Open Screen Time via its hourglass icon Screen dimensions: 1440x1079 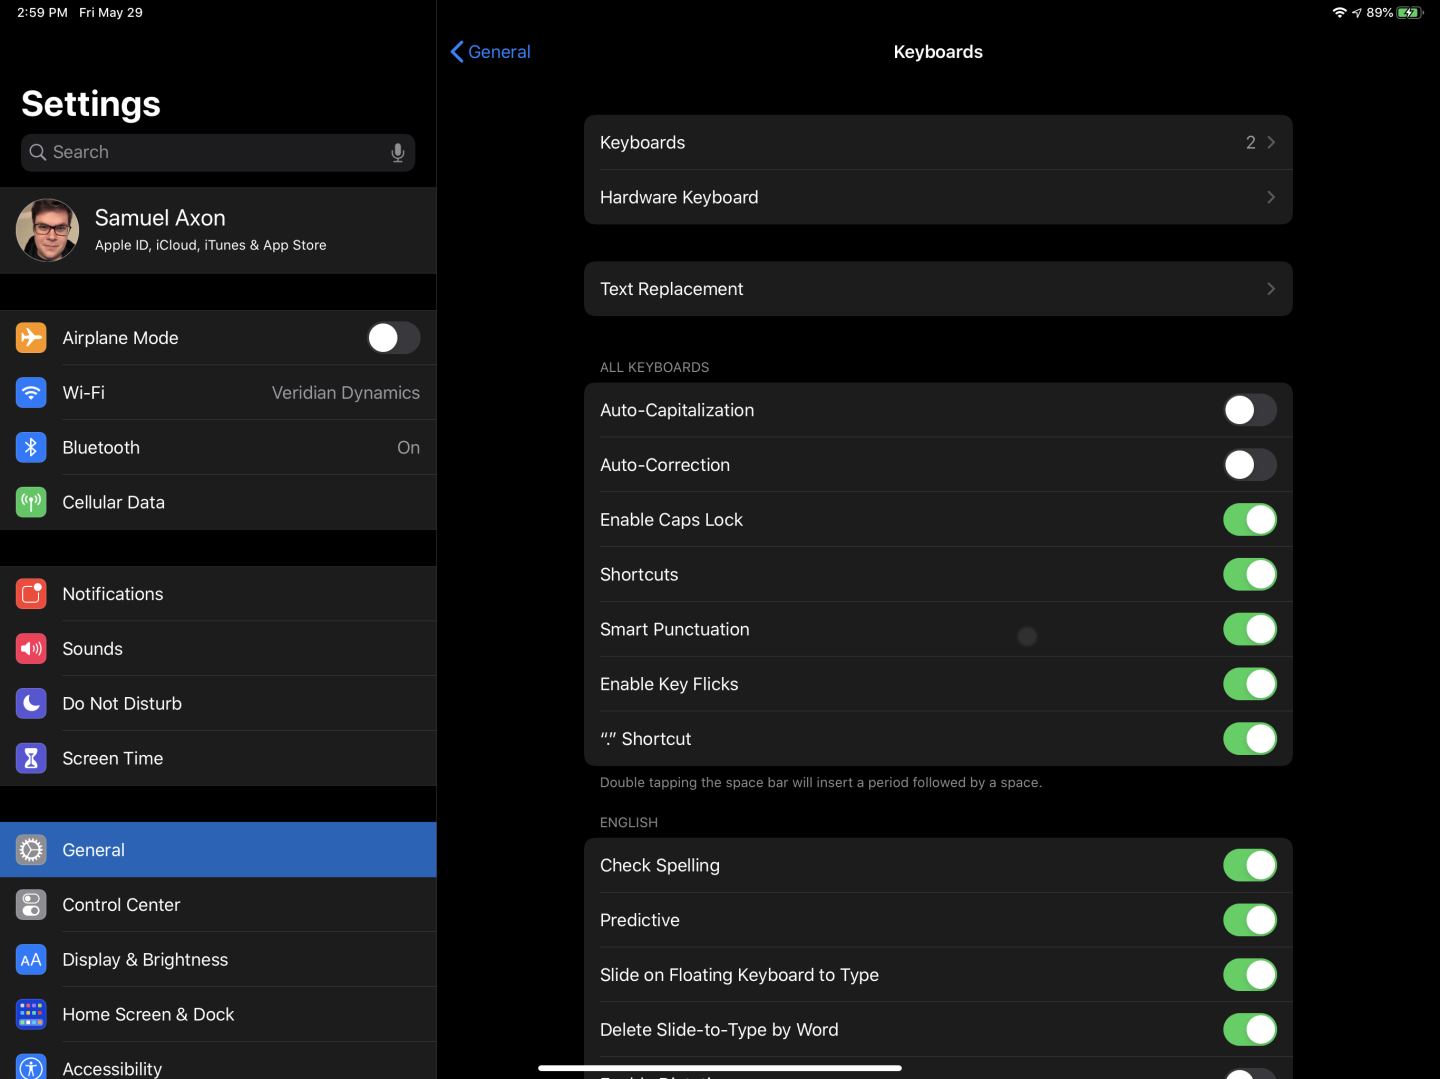[x=31, y=758]
